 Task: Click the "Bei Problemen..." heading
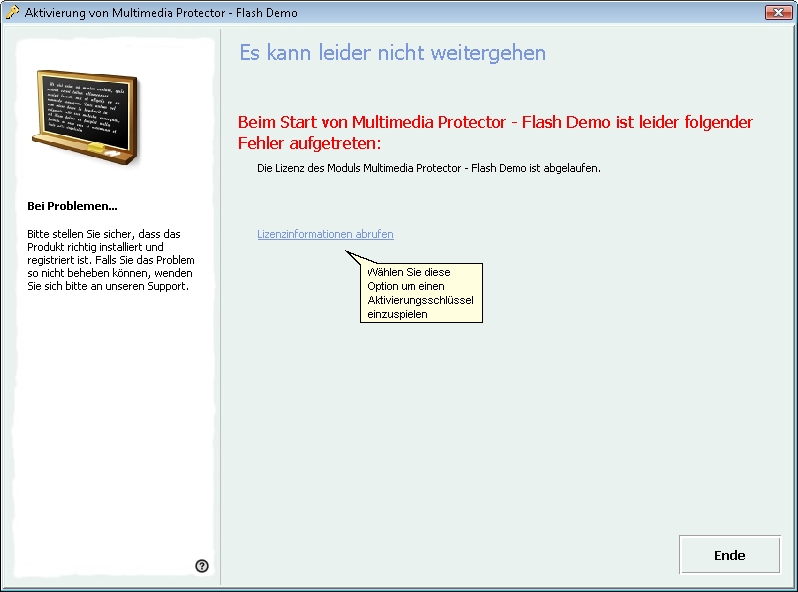pyautogui.click(x=73, y=206)
